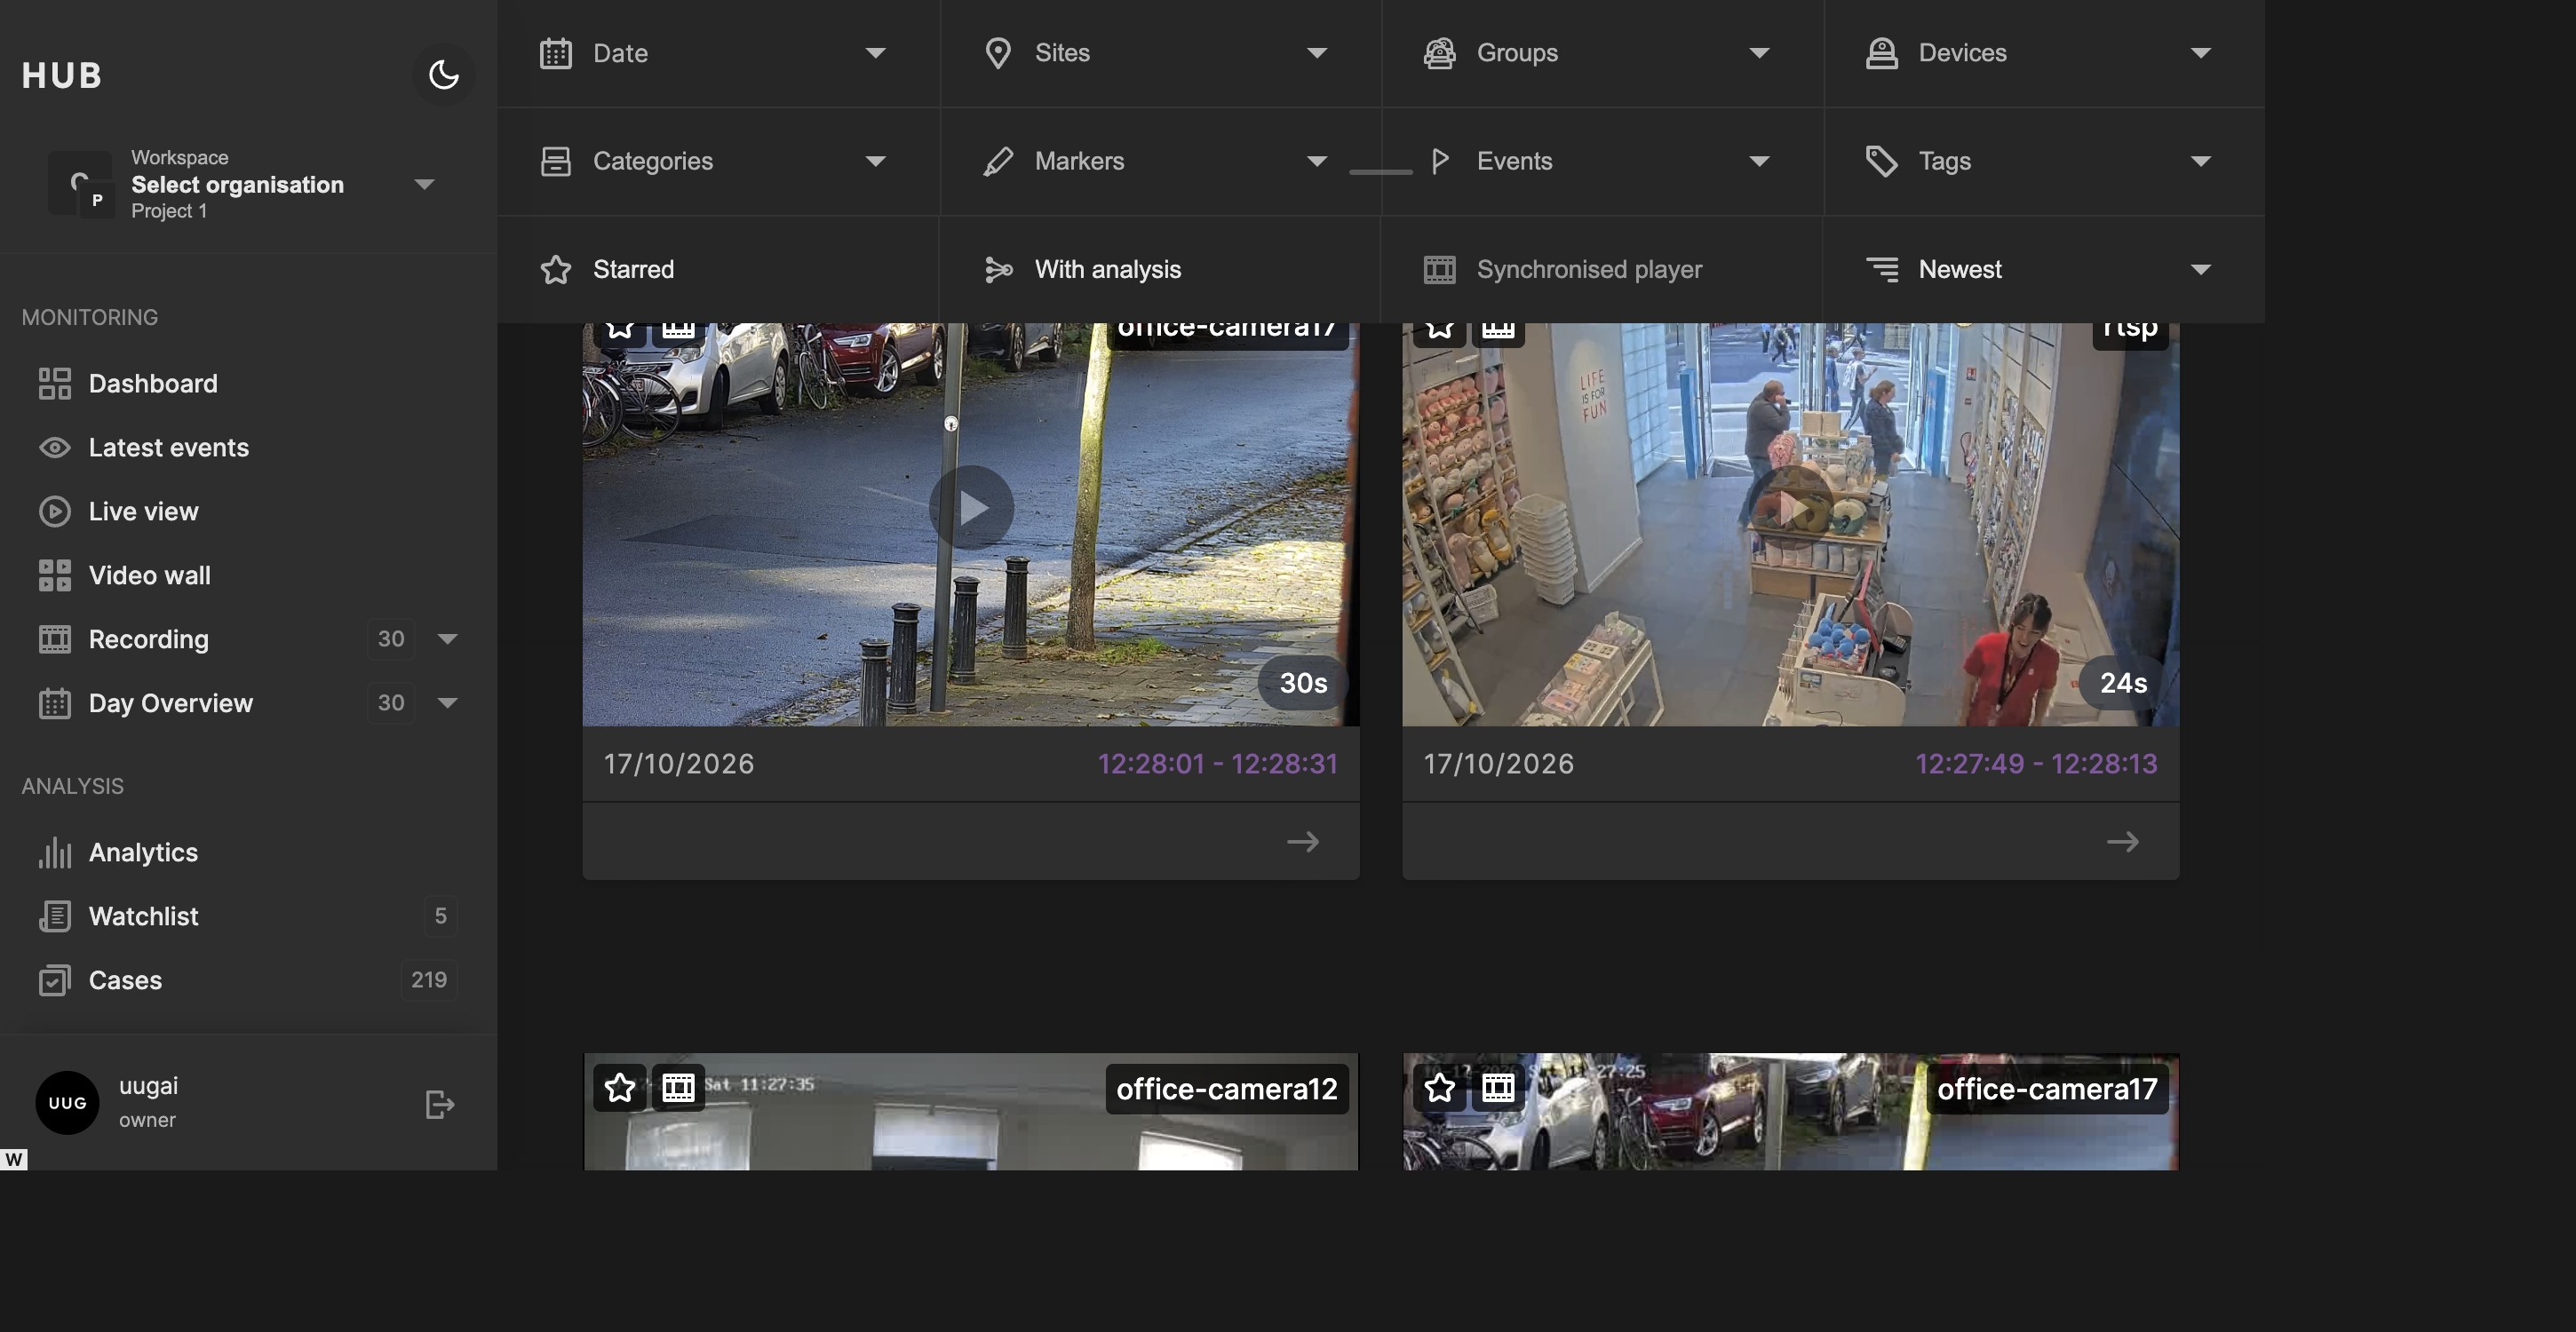Viewport: 2576px width, 1332px height.
Task: Click the Events flag icon
Action: tap(1440, 161)
